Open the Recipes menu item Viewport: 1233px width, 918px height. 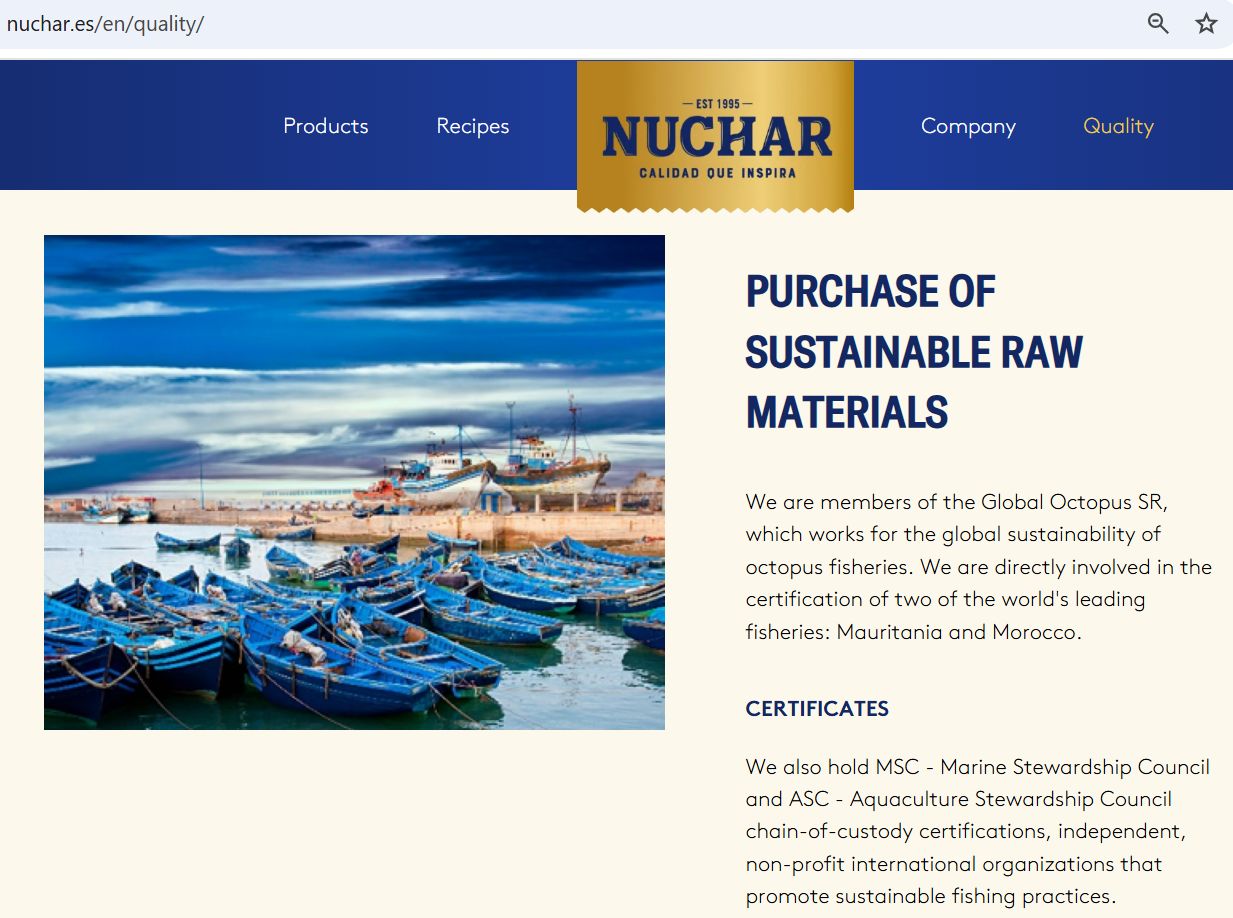point(473,126)
